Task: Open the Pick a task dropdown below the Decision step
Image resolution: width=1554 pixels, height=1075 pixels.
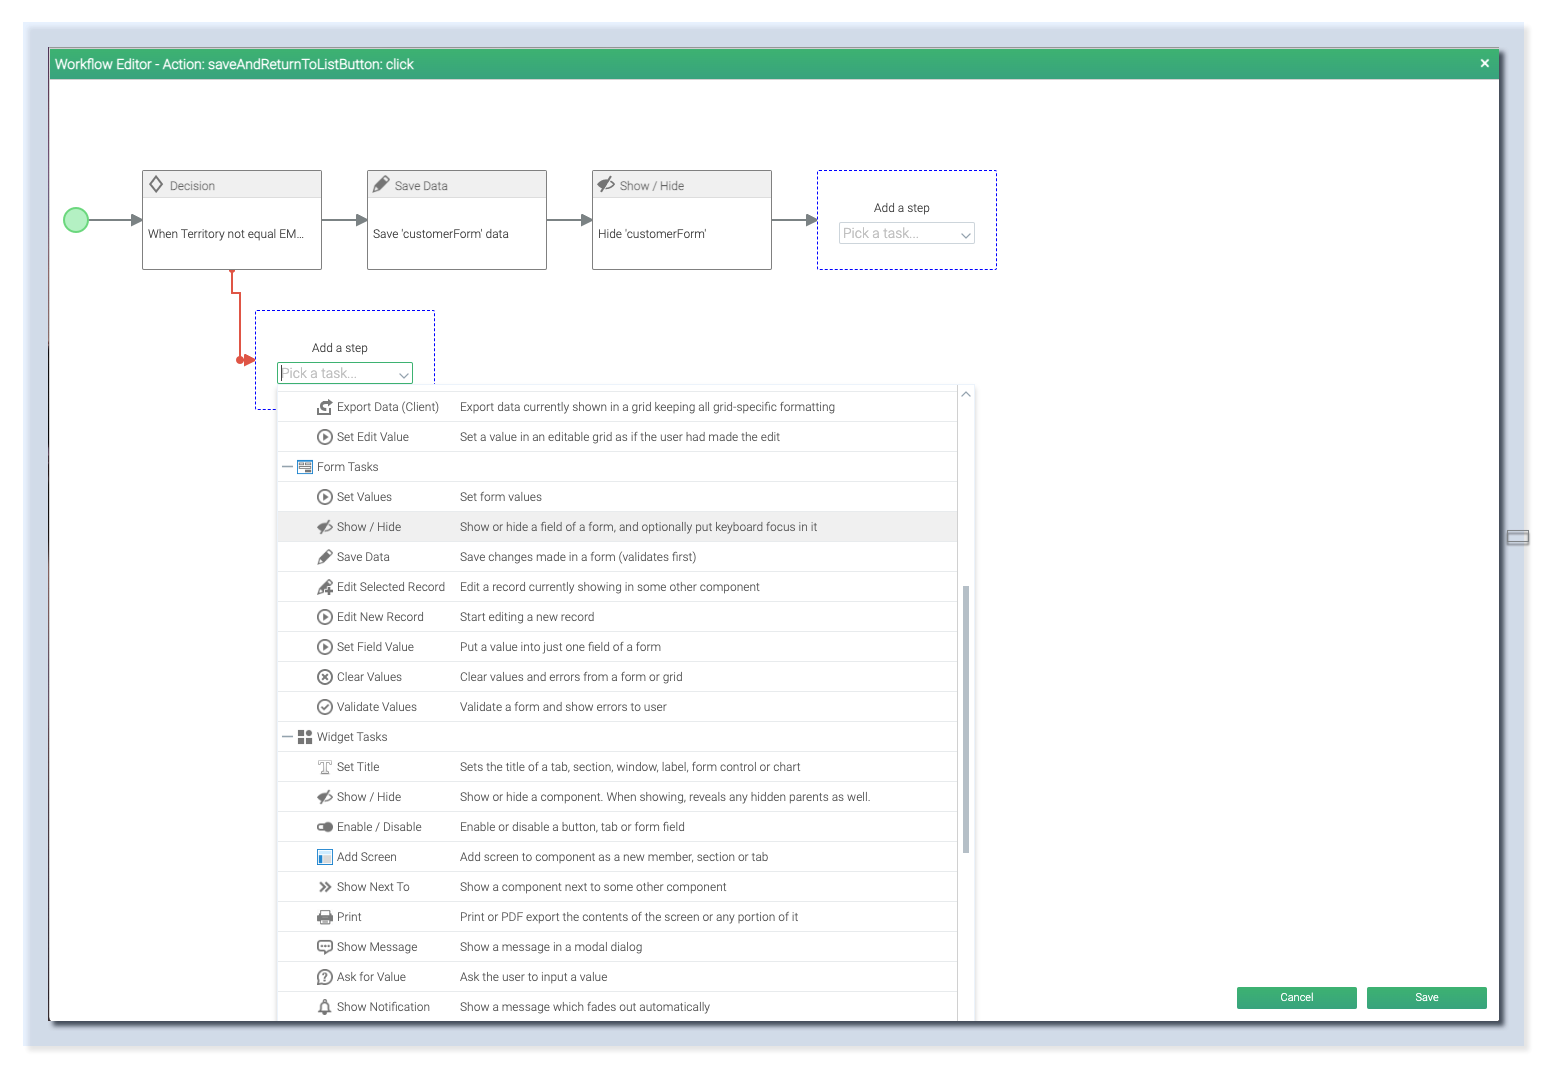Action: pyautogui.click(x=344, y=372)
